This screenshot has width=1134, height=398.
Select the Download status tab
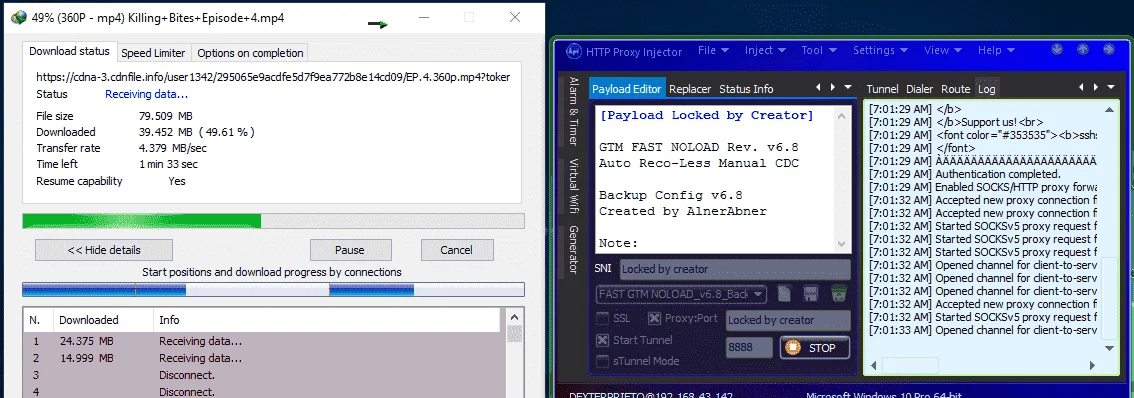(69, 51)
